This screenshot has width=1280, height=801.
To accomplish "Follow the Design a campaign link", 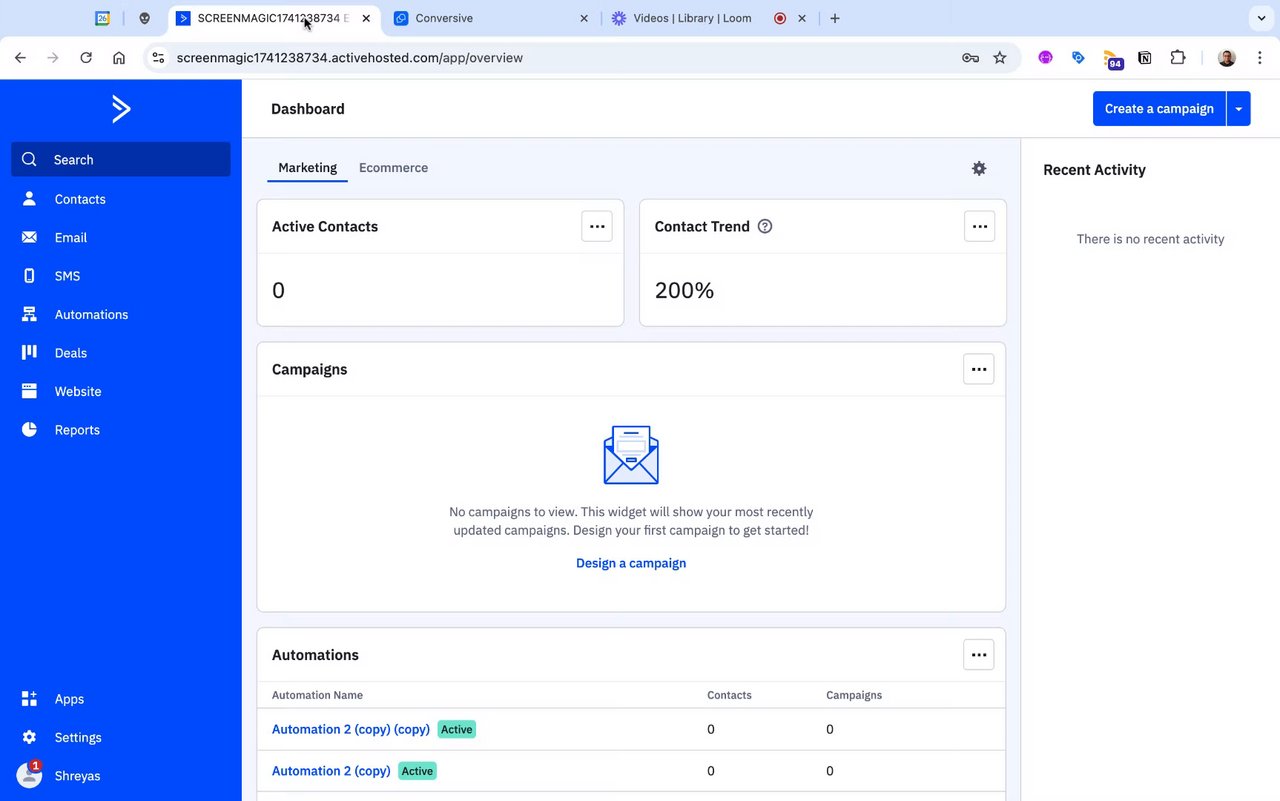I will (x=631, y=563).
